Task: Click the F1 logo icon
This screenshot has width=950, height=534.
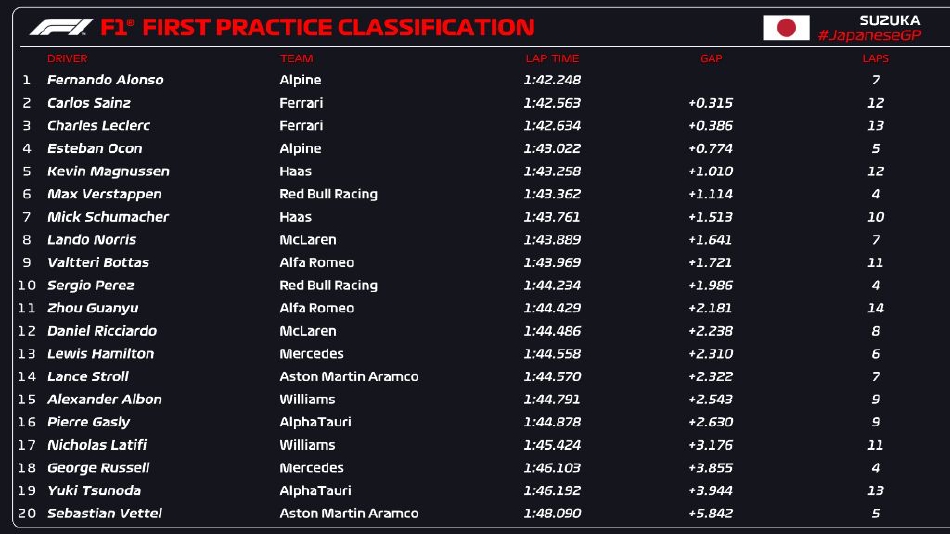Action: [x=60, y=27]
